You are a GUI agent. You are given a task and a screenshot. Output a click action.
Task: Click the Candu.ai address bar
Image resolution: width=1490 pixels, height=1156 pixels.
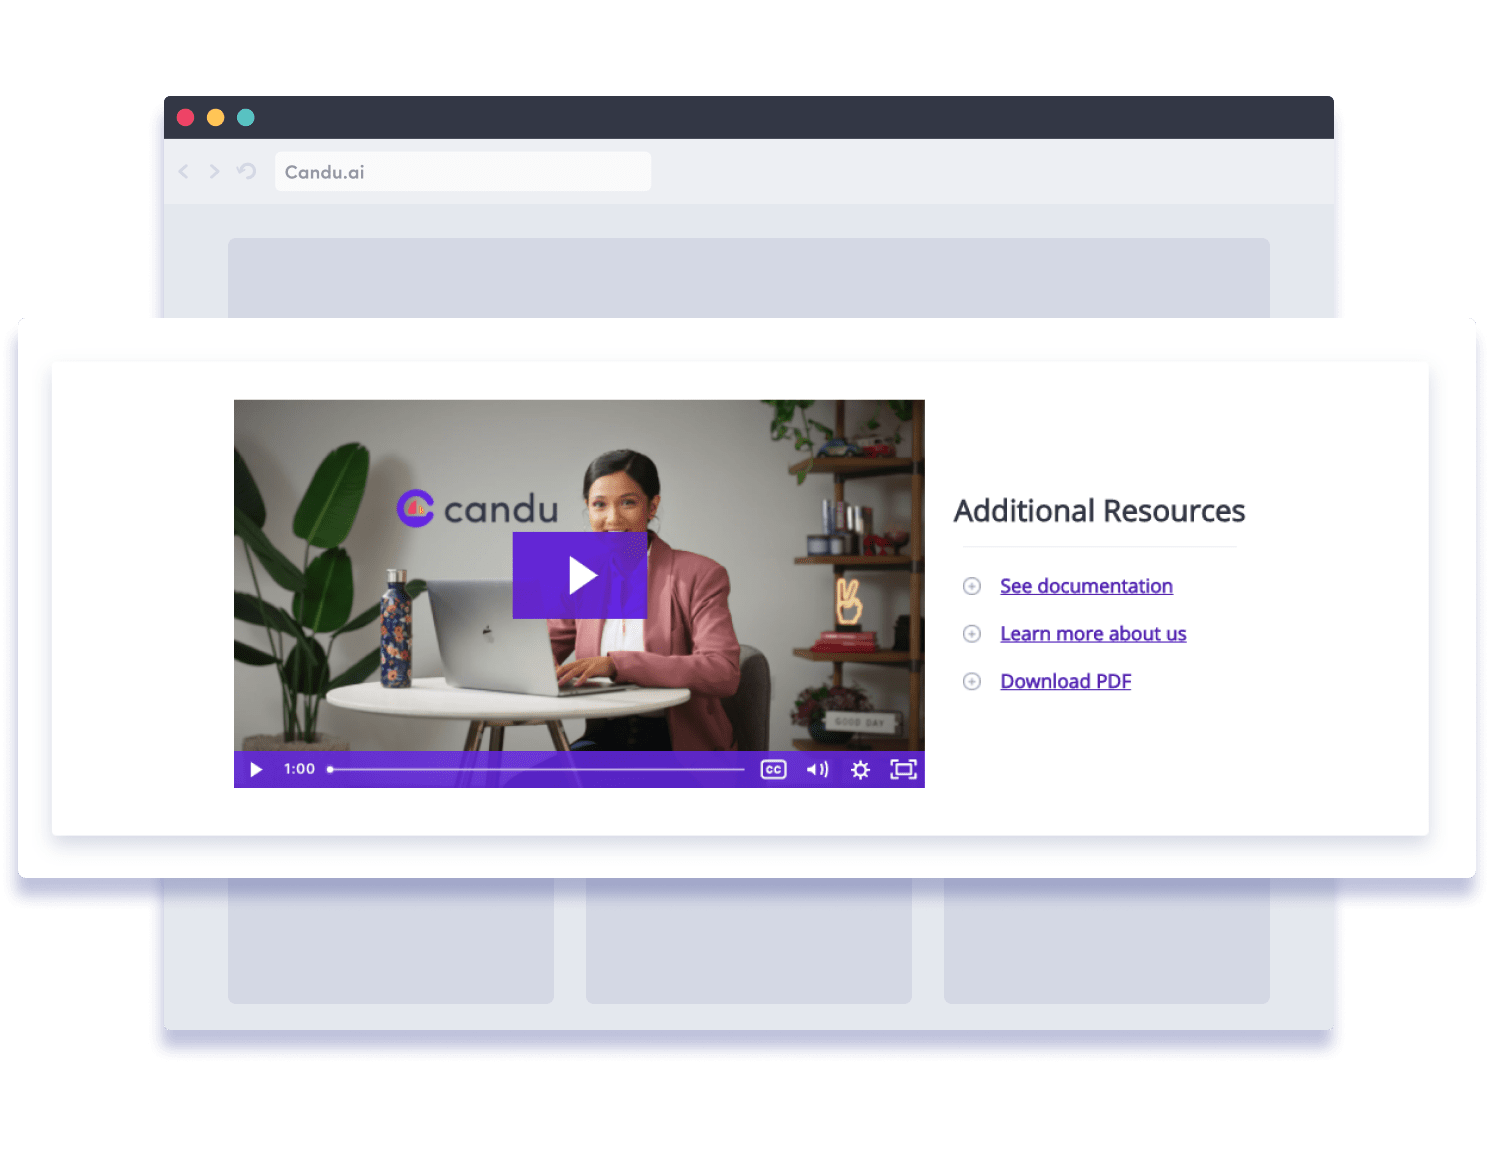tap(463, 171)
